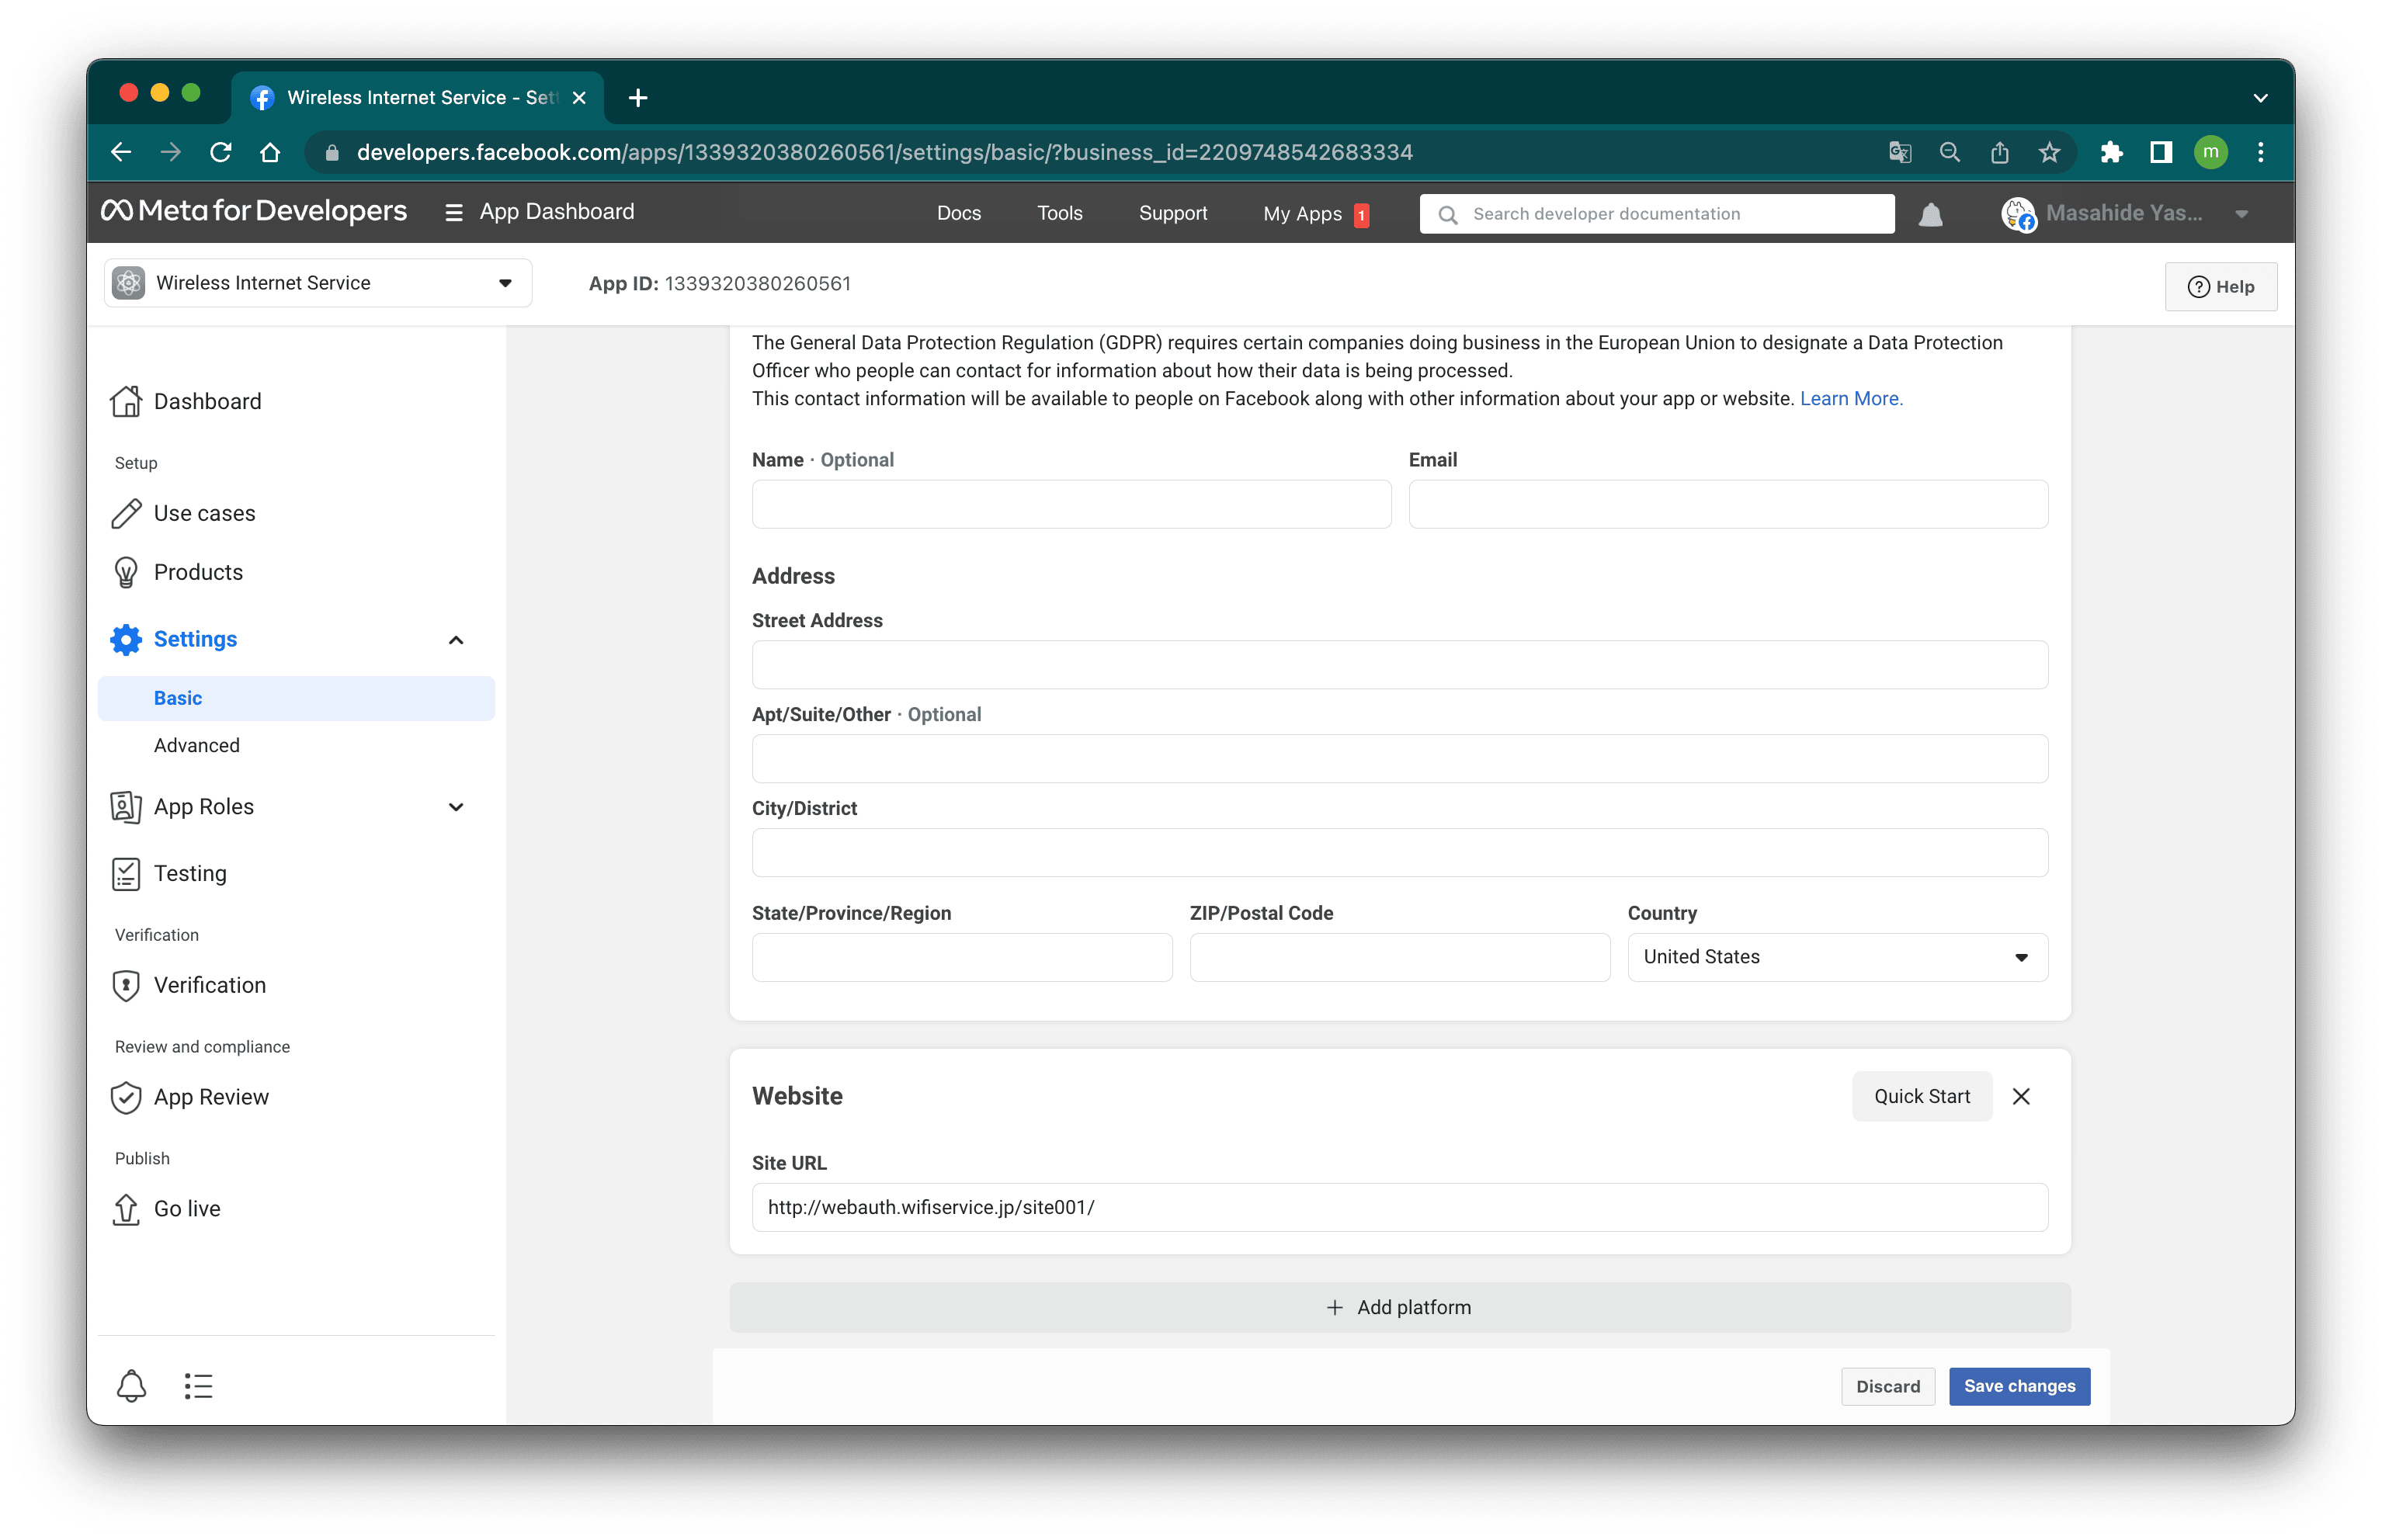Click the Street Address field
The height and width of the screenshot is (1540, 2382).
click(1399, 665)
